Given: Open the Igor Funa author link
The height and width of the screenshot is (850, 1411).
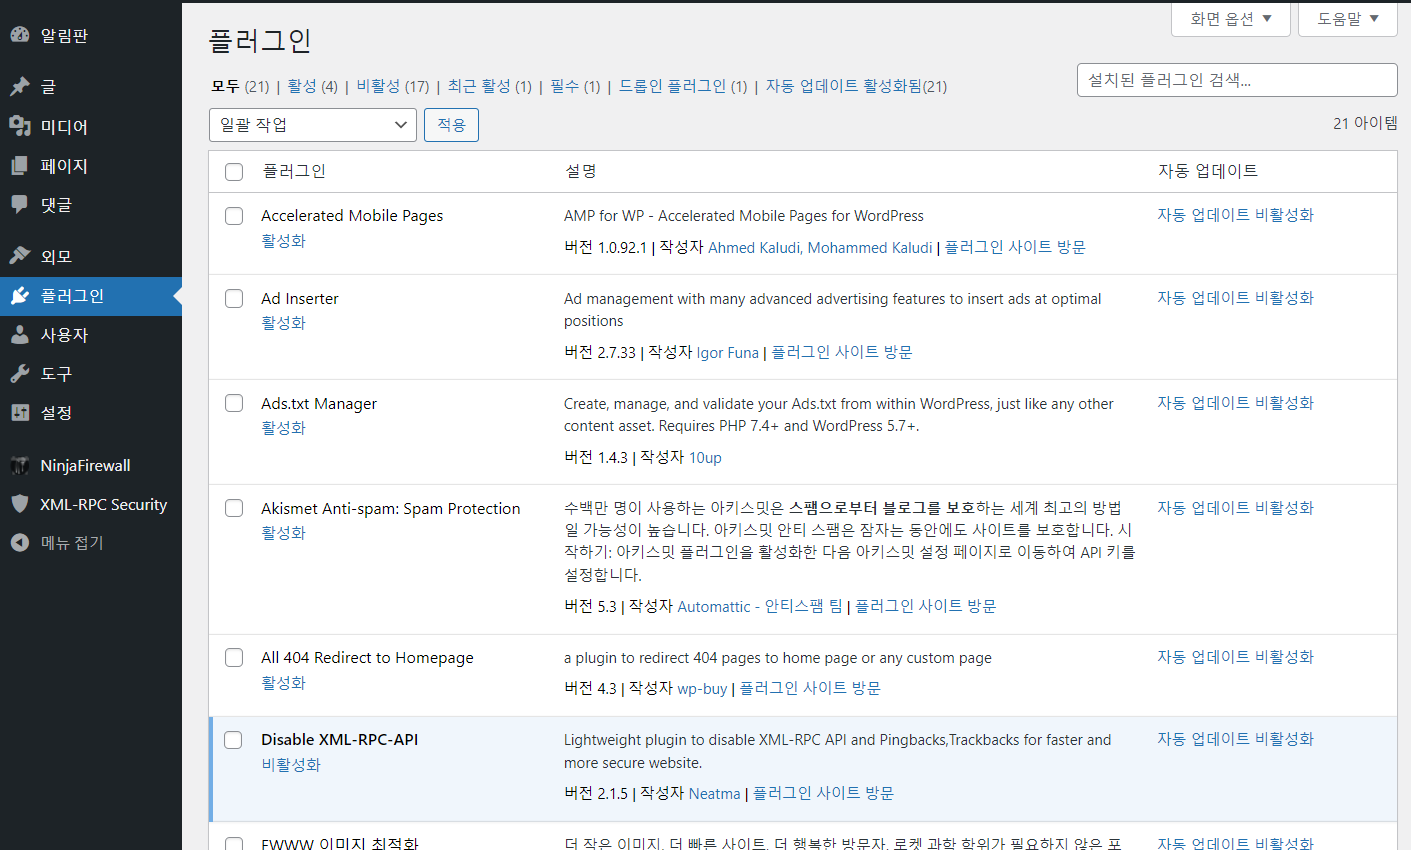Looking at the screenshot, I should (x=728, y=352).
